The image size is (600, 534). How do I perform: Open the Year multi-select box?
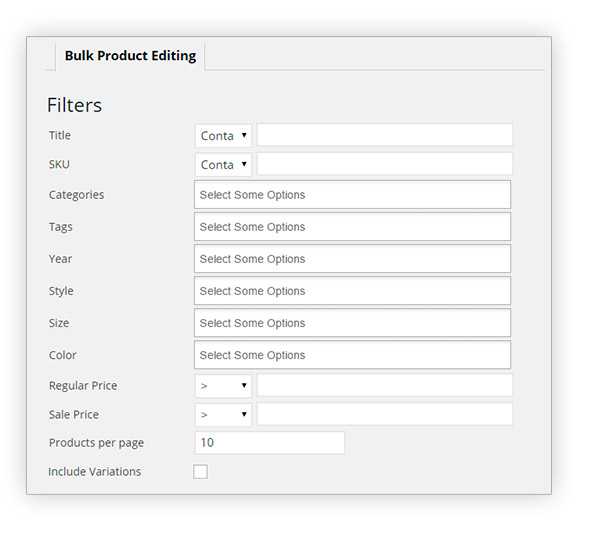(x=352, y=259)
